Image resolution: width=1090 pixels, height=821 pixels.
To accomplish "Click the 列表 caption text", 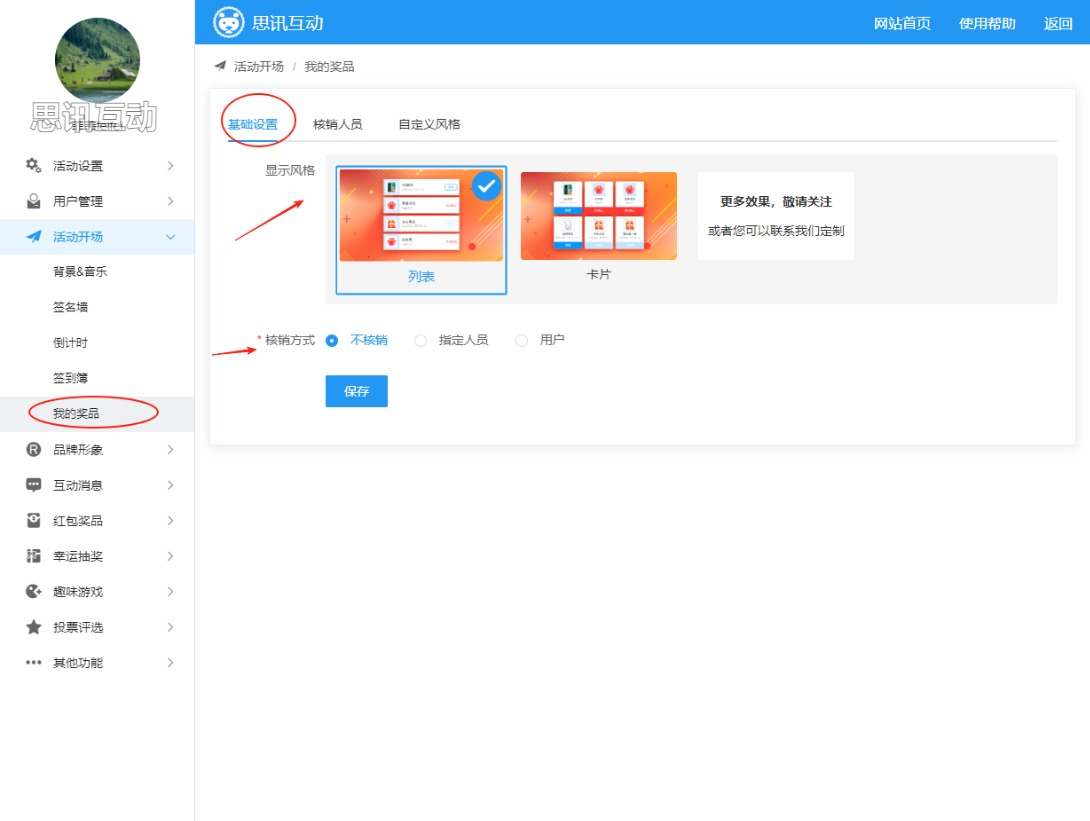I will 421,277.
